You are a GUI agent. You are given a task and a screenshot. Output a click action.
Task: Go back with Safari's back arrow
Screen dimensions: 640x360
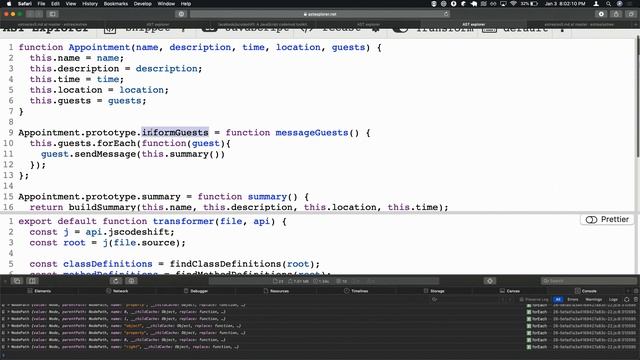click(x=30, y=14)
